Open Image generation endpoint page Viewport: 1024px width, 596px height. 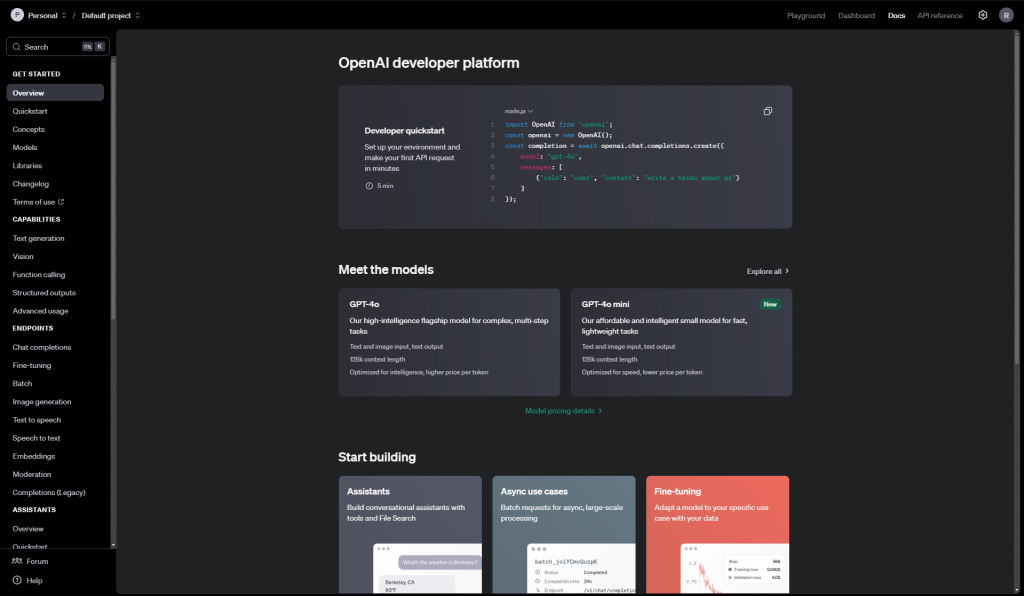tap(42, 402)
